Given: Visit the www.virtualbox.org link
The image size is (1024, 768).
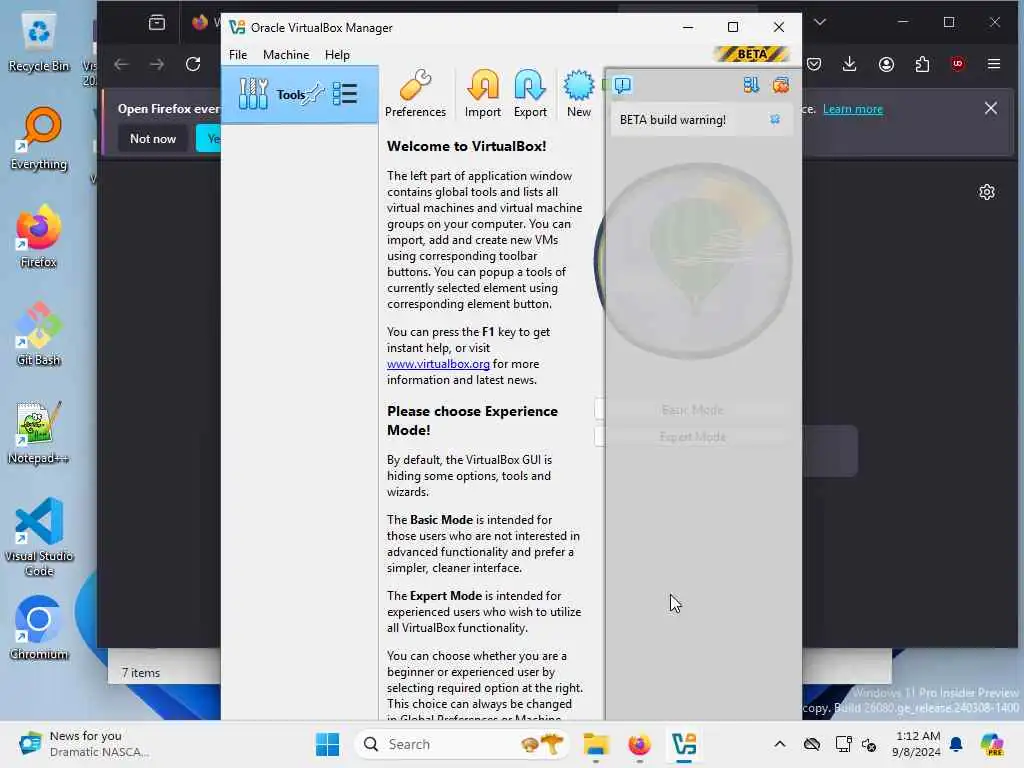Looking at the screenshot, I should pyautogui.click(x=438, y=364).
